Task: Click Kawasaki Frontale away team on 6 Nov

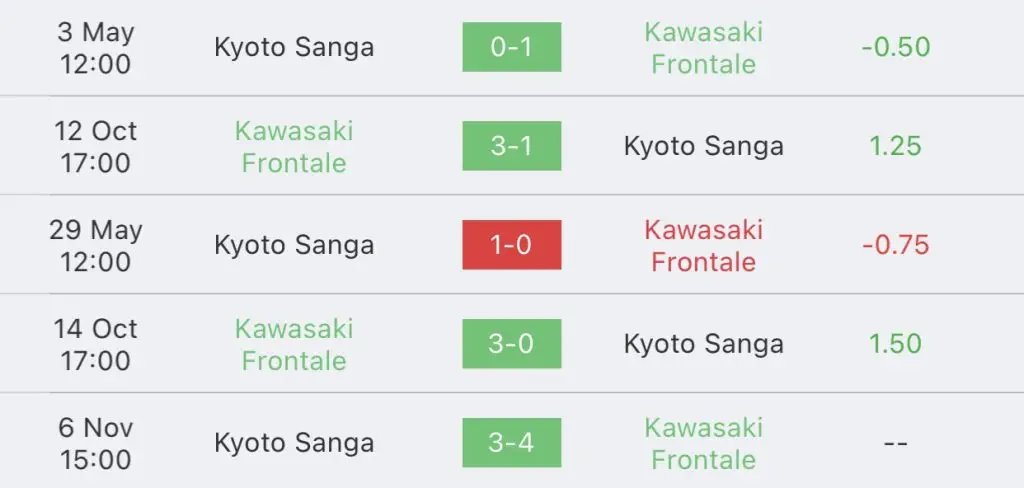Action: 703,444
